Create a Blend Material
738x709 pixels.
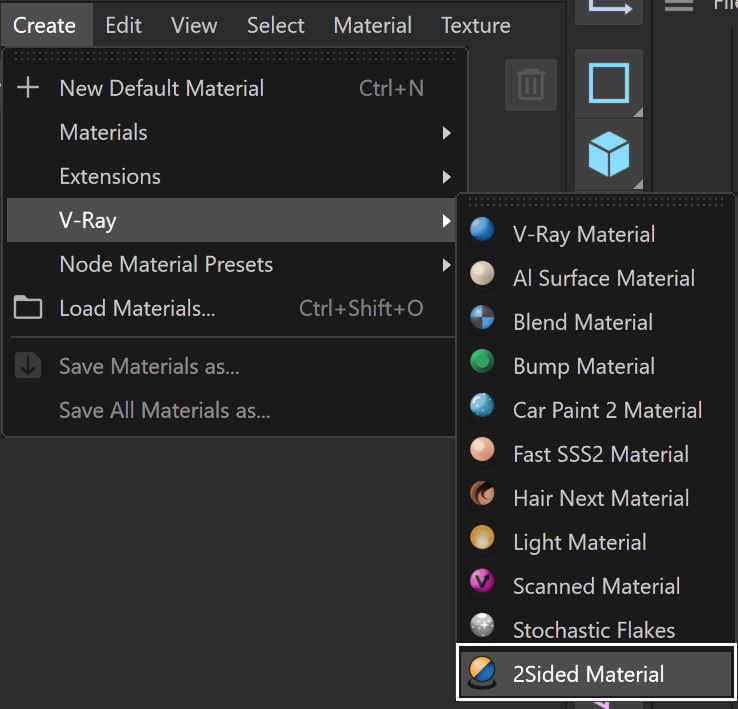click(596, 322)
